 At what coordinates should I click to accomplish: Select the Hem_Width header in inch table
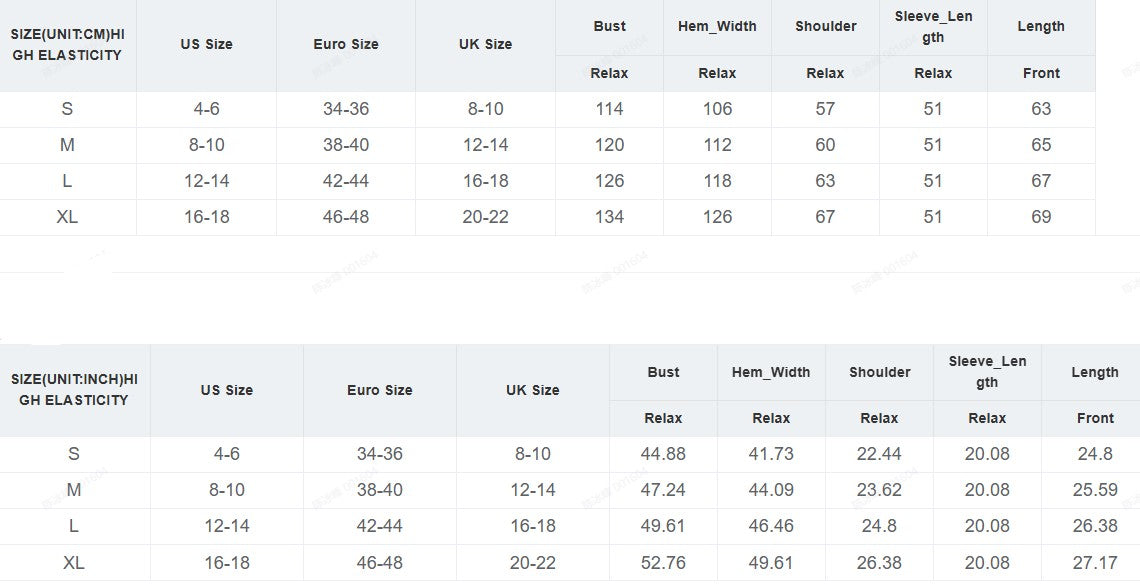click(x=771, y=372)
